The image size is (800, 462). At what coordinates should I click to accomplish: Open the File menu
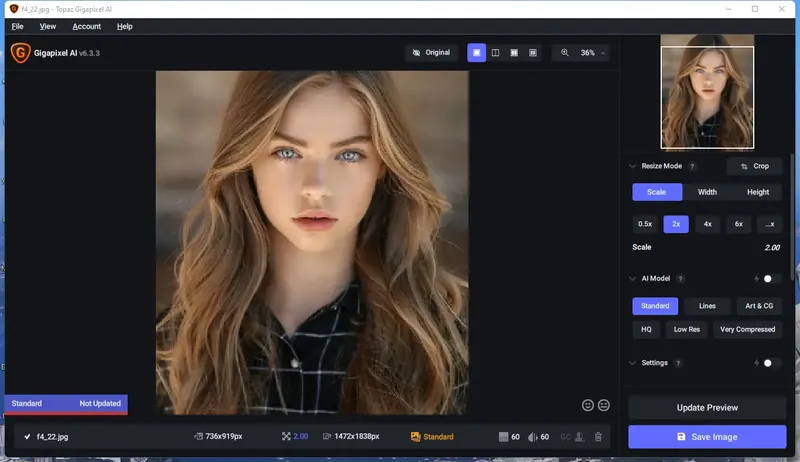[x=17, y=27]
